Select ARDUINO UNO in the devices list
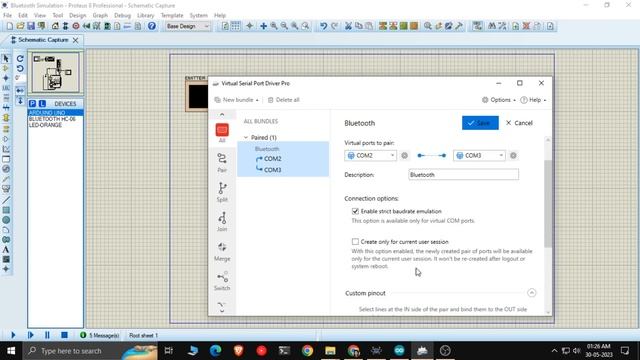Image resolution: width=640 pixels, height=360 pixels. (56, 112)
